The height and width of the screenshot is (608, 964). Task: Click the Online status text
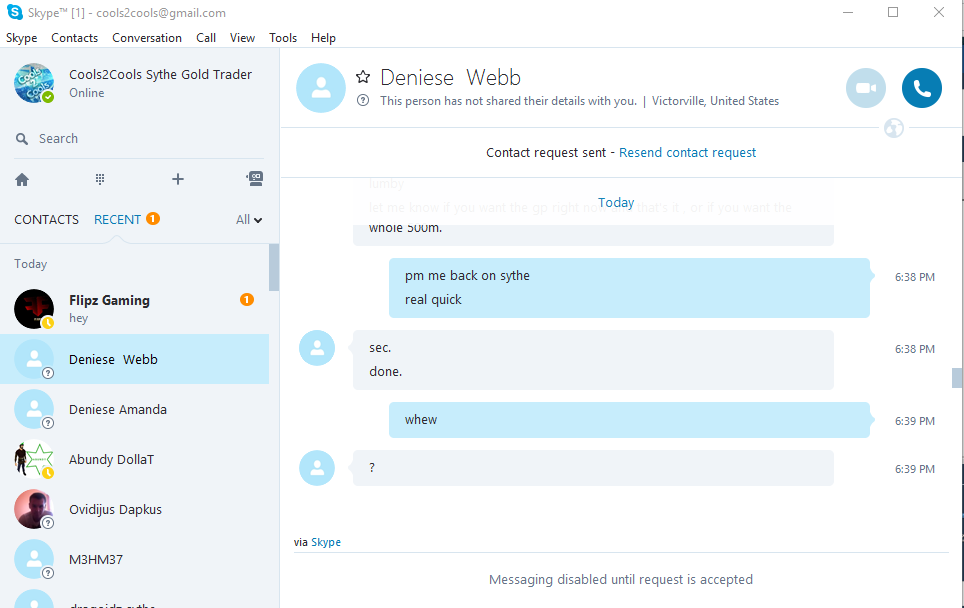click(87, 93)
